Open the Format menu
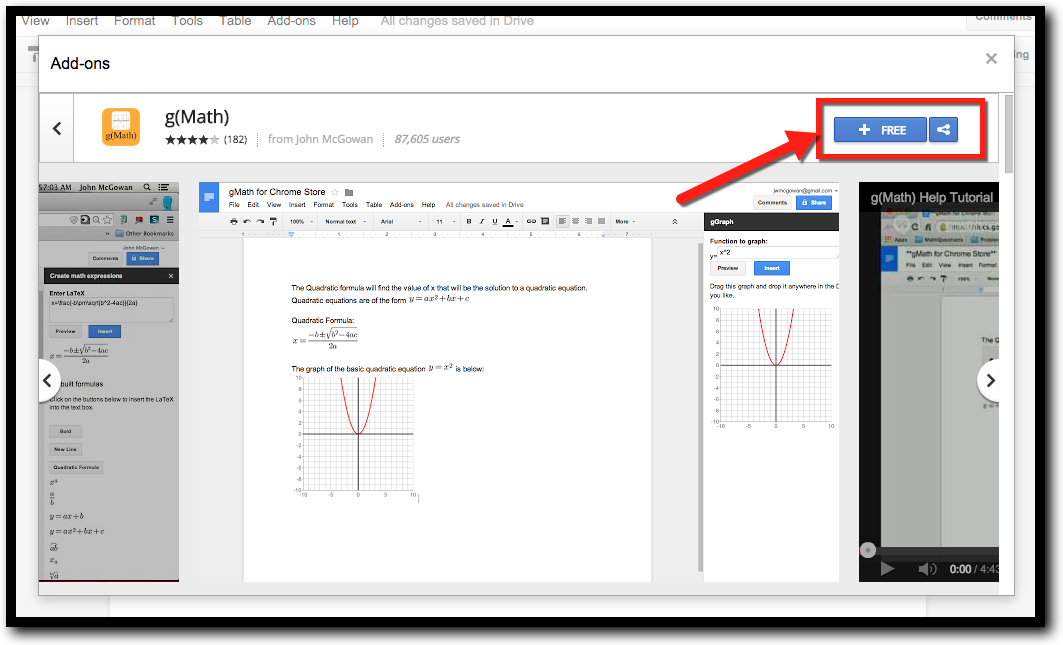 point(134,21)
